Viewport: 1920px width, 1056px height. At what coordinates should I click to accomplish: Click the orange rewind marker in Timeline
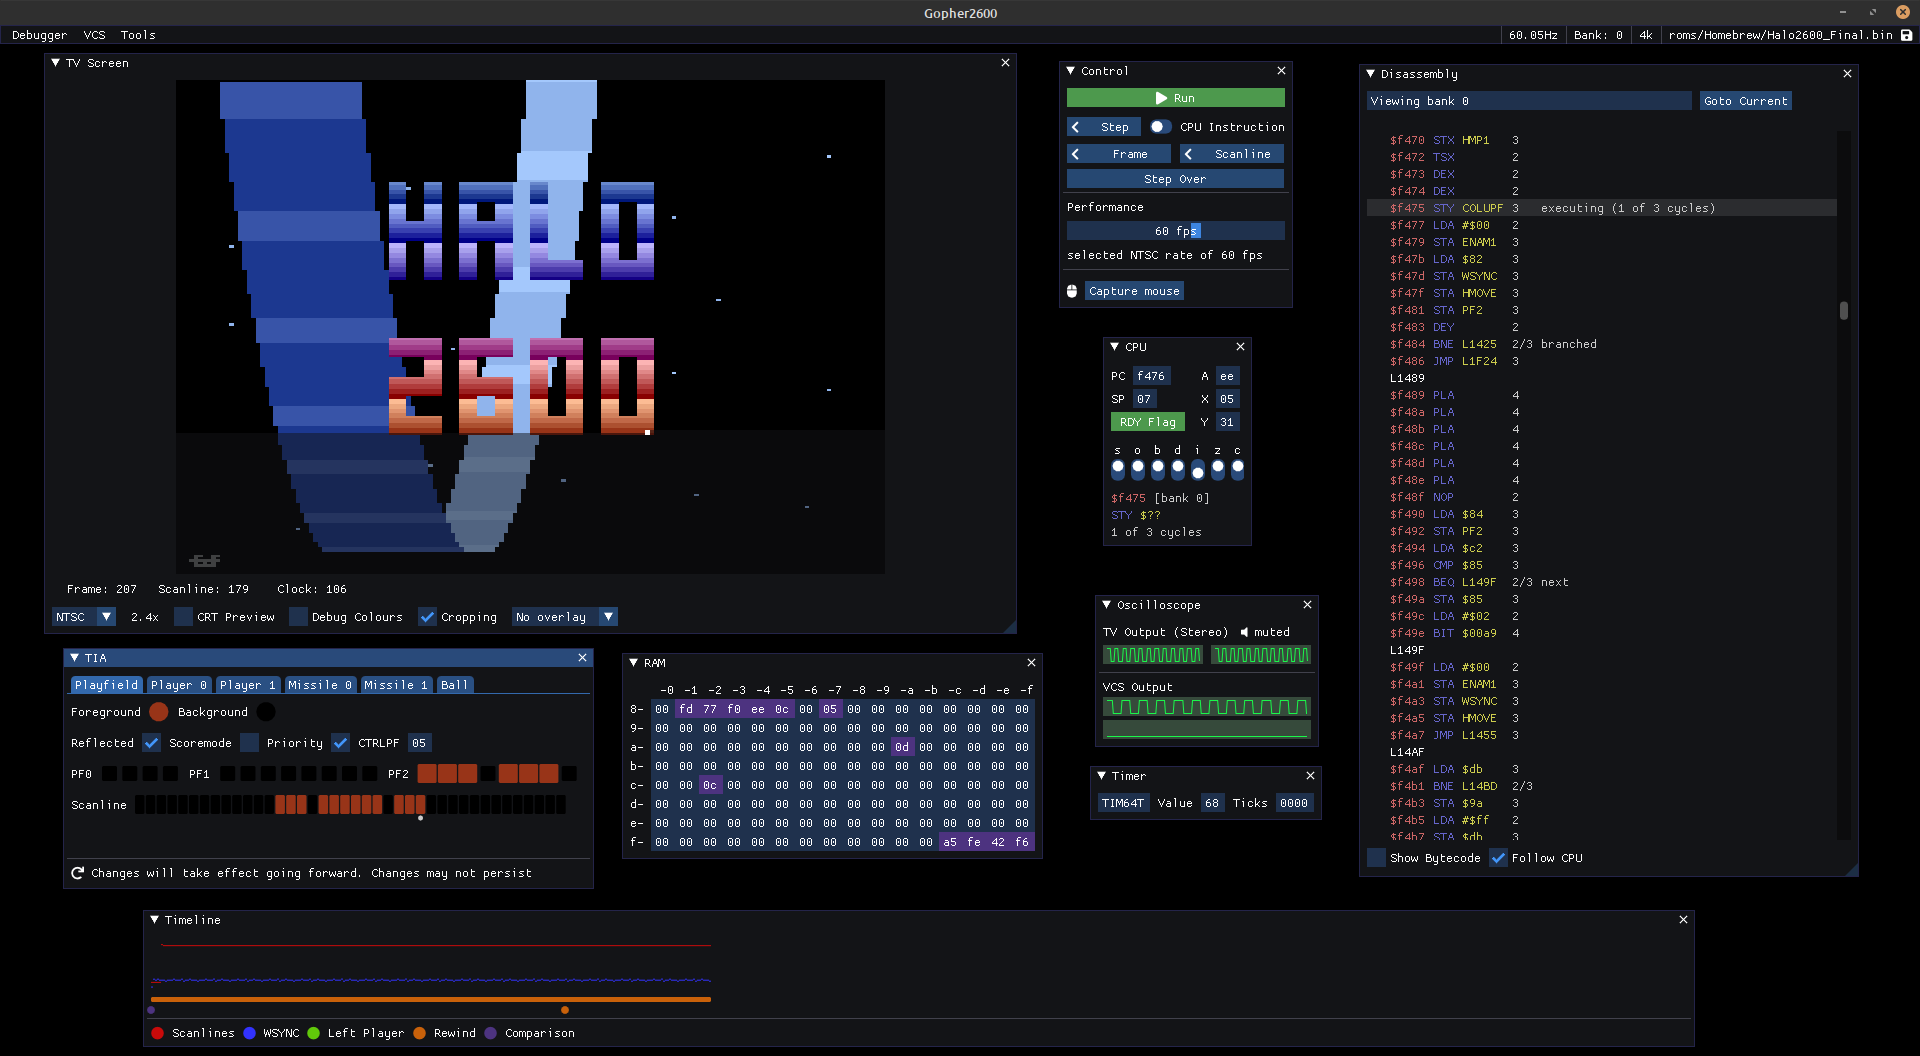pos(565,1010)
